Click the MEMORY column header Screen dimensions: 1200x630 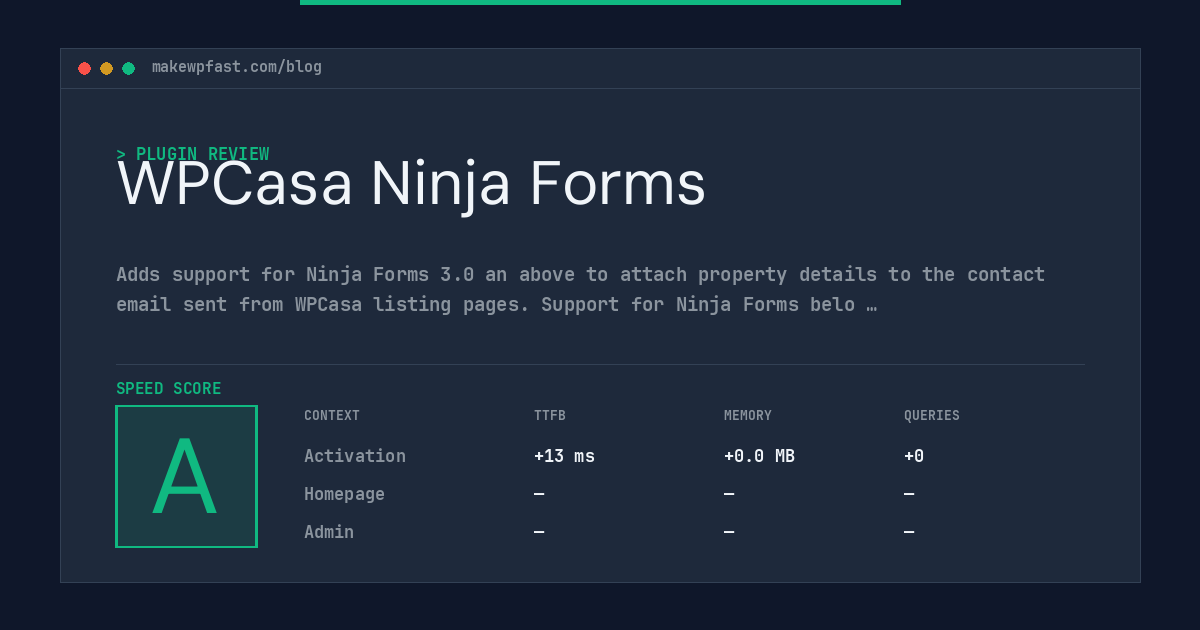(x=748, y=416)
